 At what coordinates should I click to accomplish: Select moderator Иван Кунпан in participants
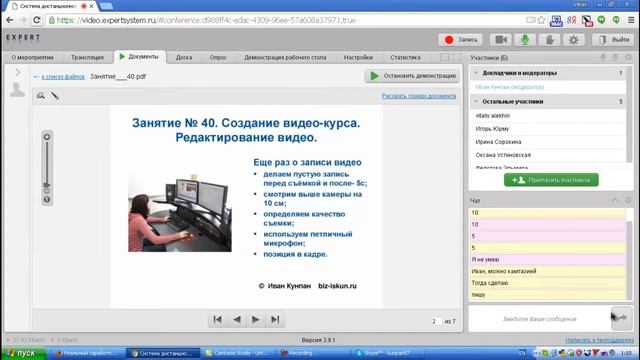[x=509, y=87]
